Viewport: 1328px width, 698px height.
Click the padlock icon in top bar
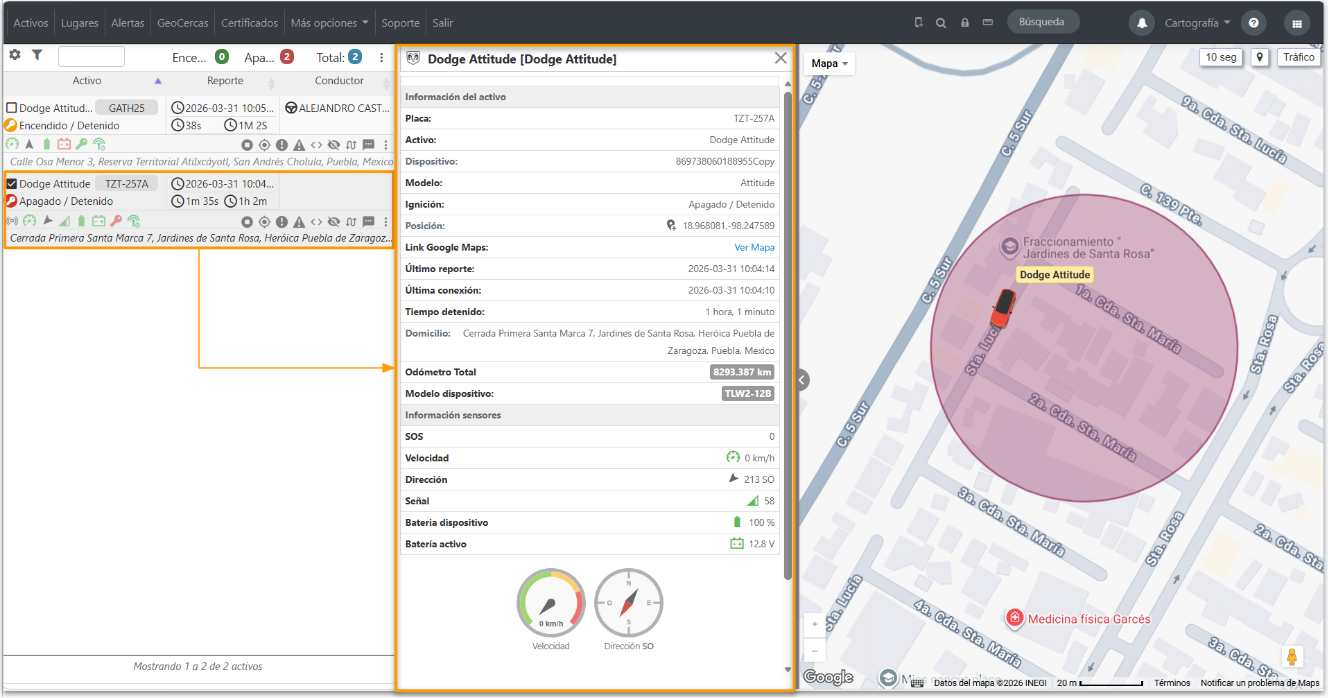(965, 23)
